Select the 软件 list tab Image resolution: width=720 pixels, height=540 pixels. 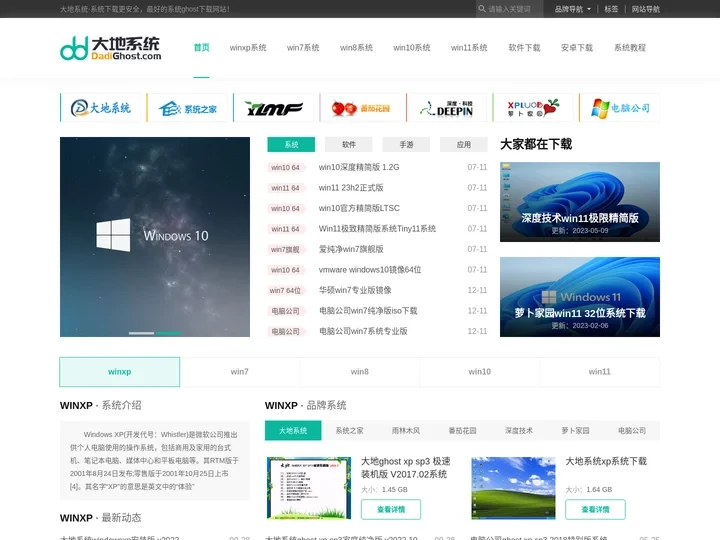click(349, 145)
